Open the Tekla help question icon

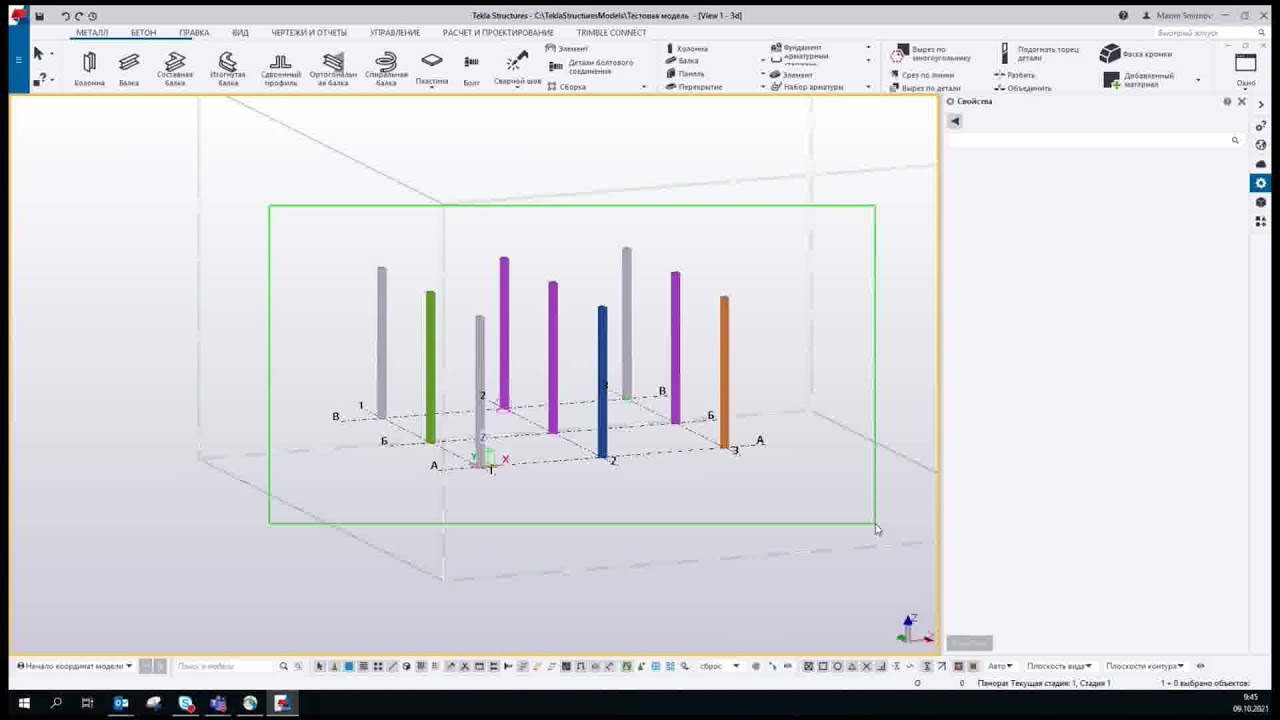click(x=1123, y=16)
